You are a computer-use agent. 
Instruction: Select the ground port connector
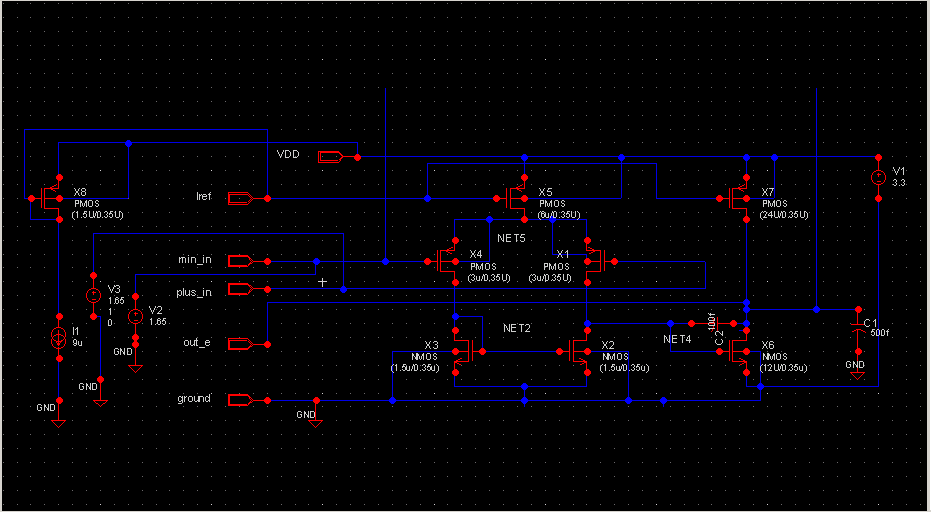241,400
